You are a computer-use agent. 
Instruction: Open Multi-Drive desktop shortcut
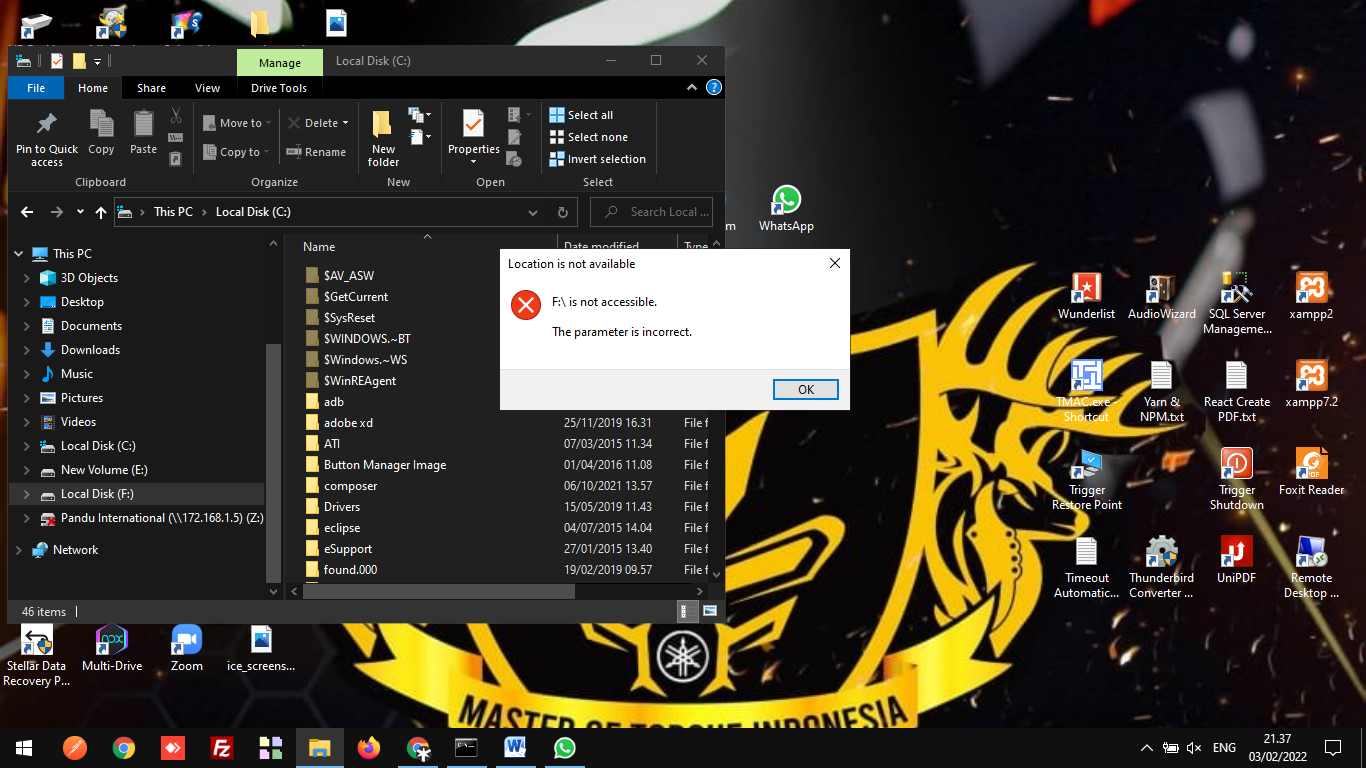(x=112, y=648)
